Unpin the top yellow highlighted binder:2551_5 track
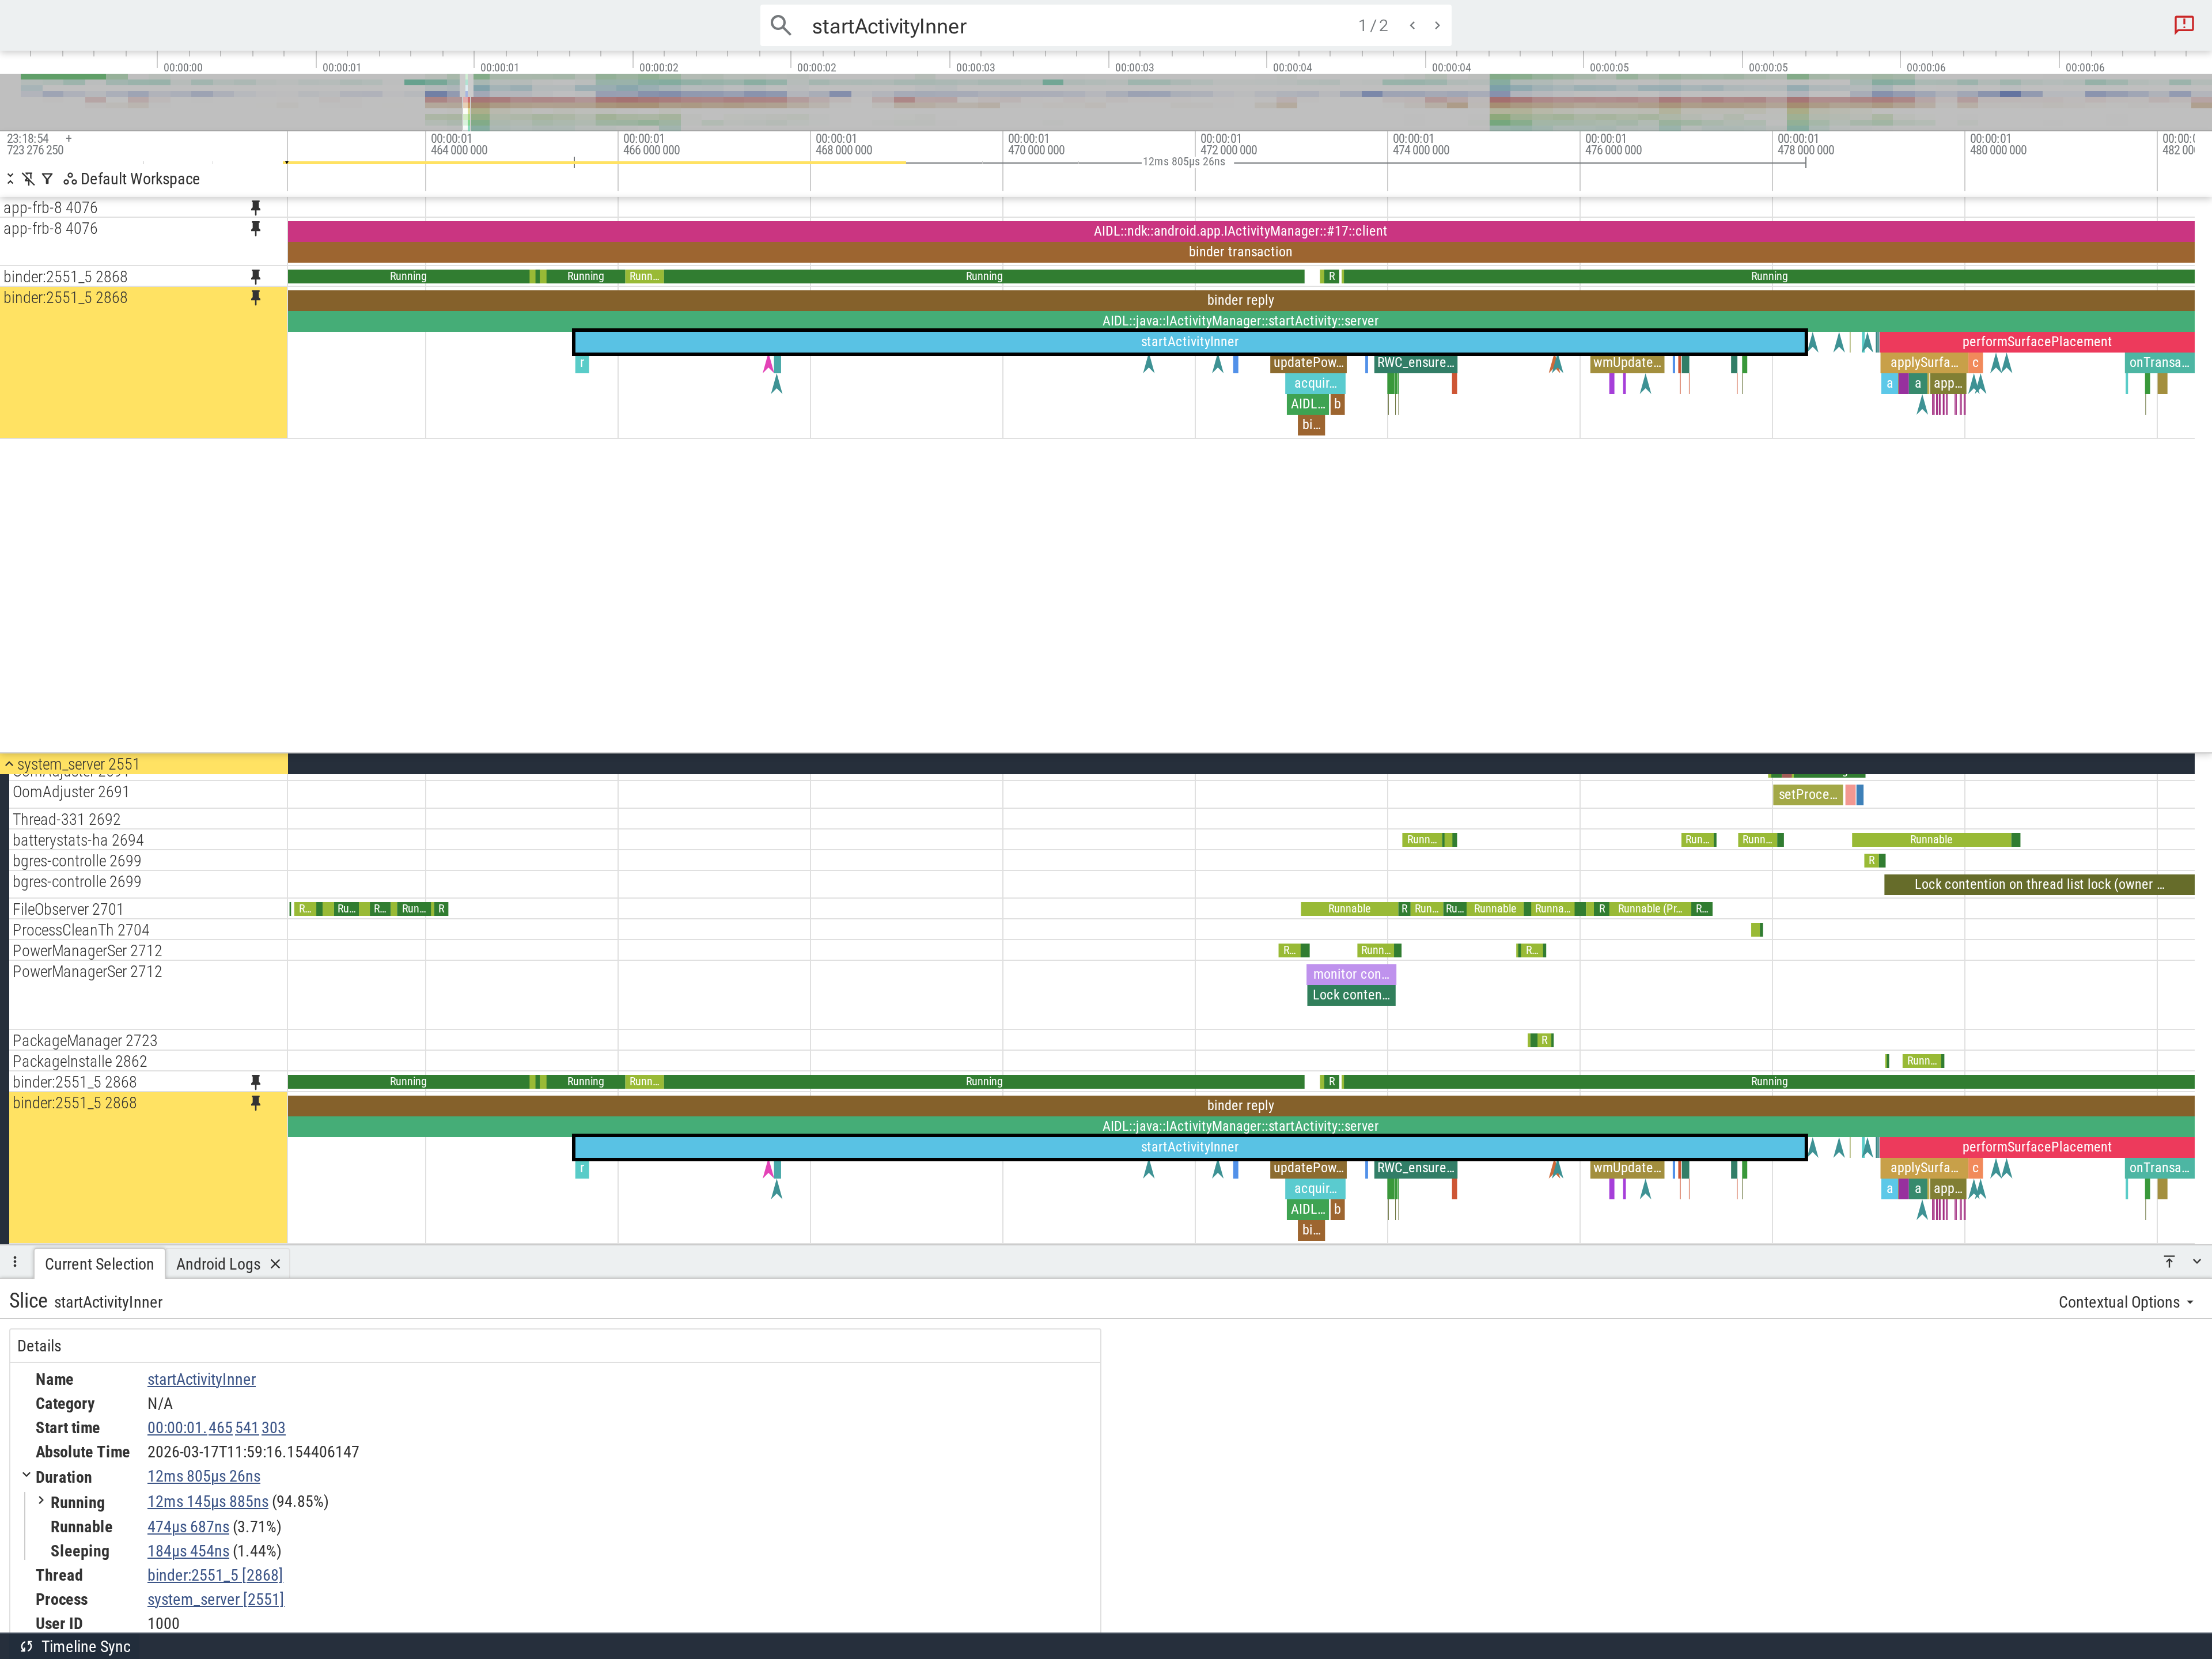This screenshot has height=1659, width=2212. pyautogui.click(x=255, y=297)
